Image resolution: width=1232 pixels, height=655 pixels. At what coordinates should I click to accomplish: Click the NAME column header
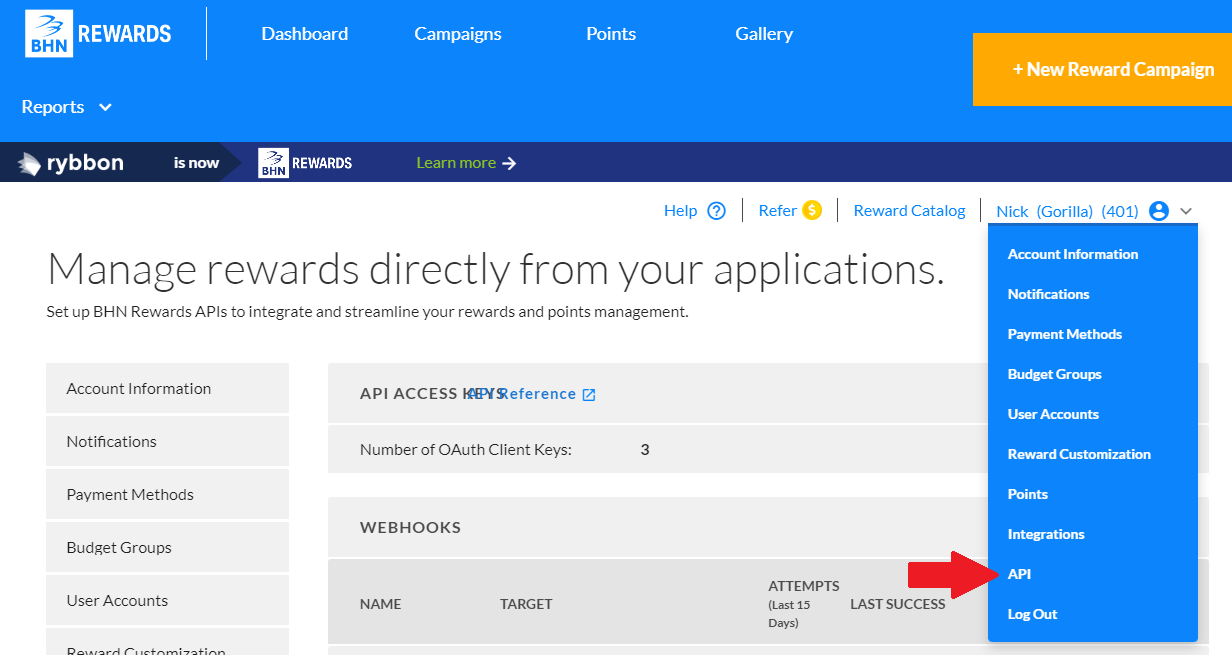point(380,604)
